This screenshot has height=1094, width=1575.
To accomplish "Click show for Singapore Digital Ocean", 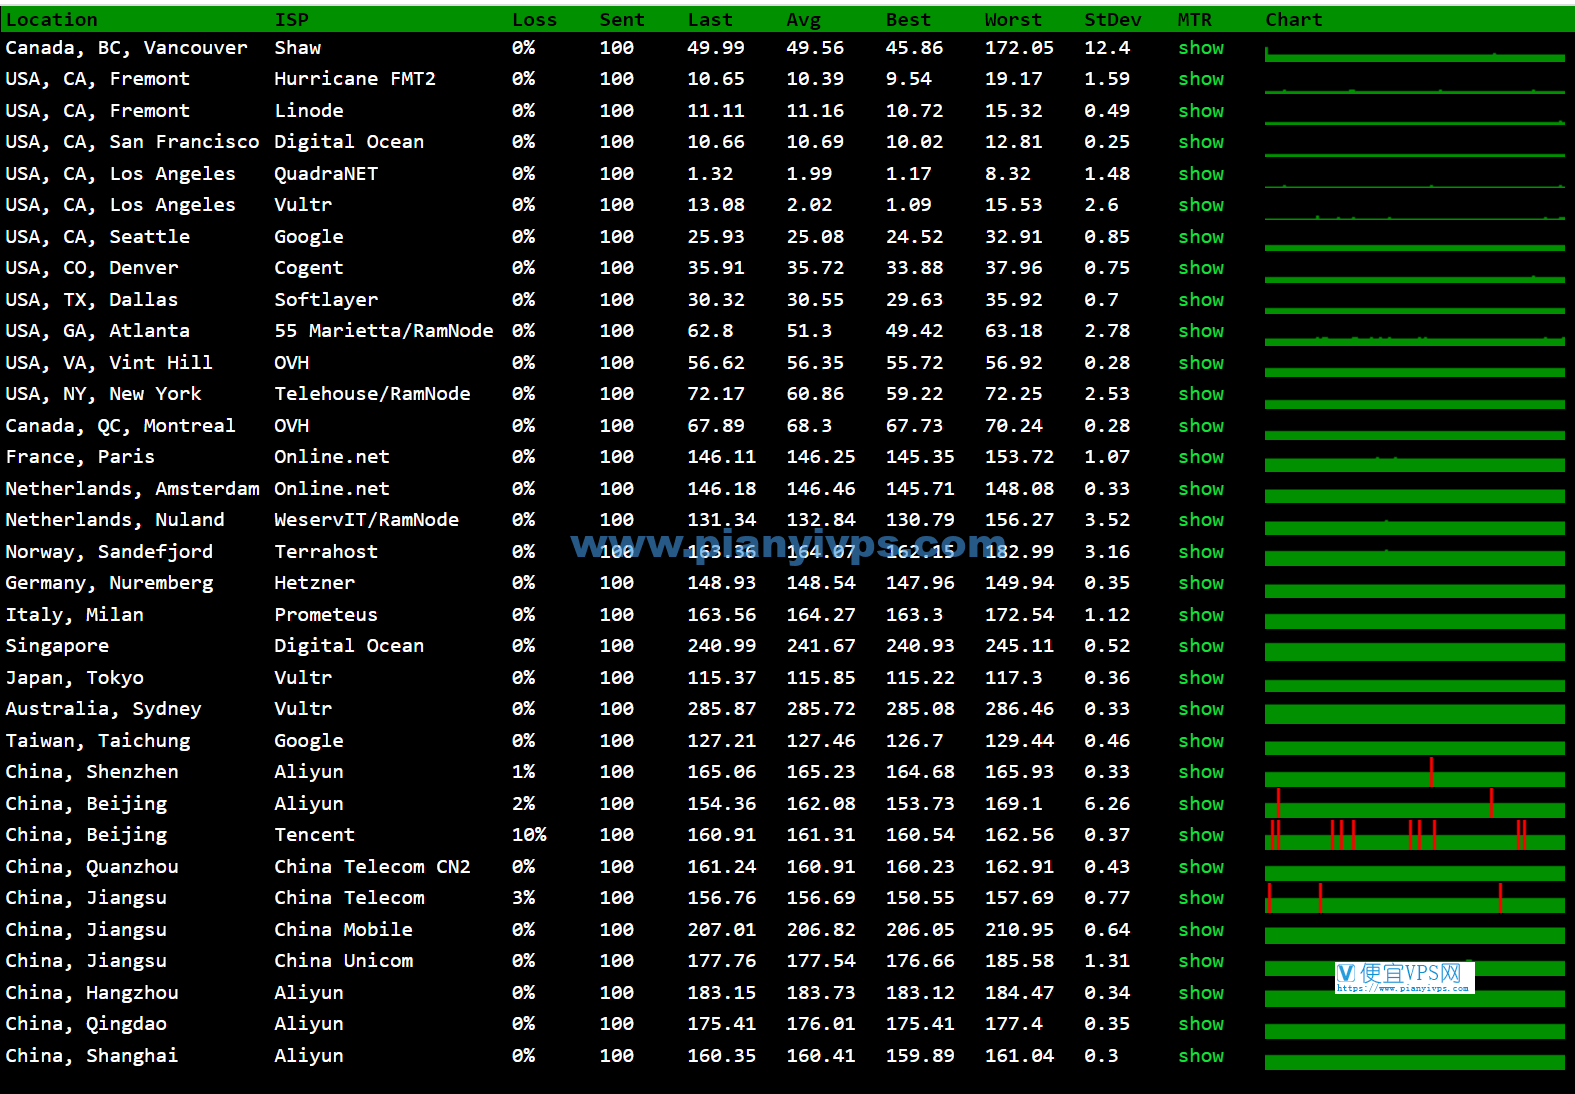I will click(x=1200, y=646).
